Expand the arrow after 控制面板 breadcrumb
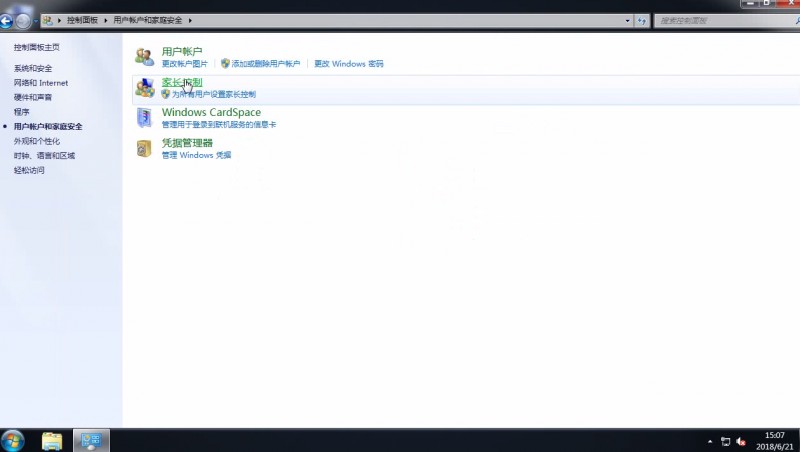This screenshot has height=452, width=800. (106, 20)
